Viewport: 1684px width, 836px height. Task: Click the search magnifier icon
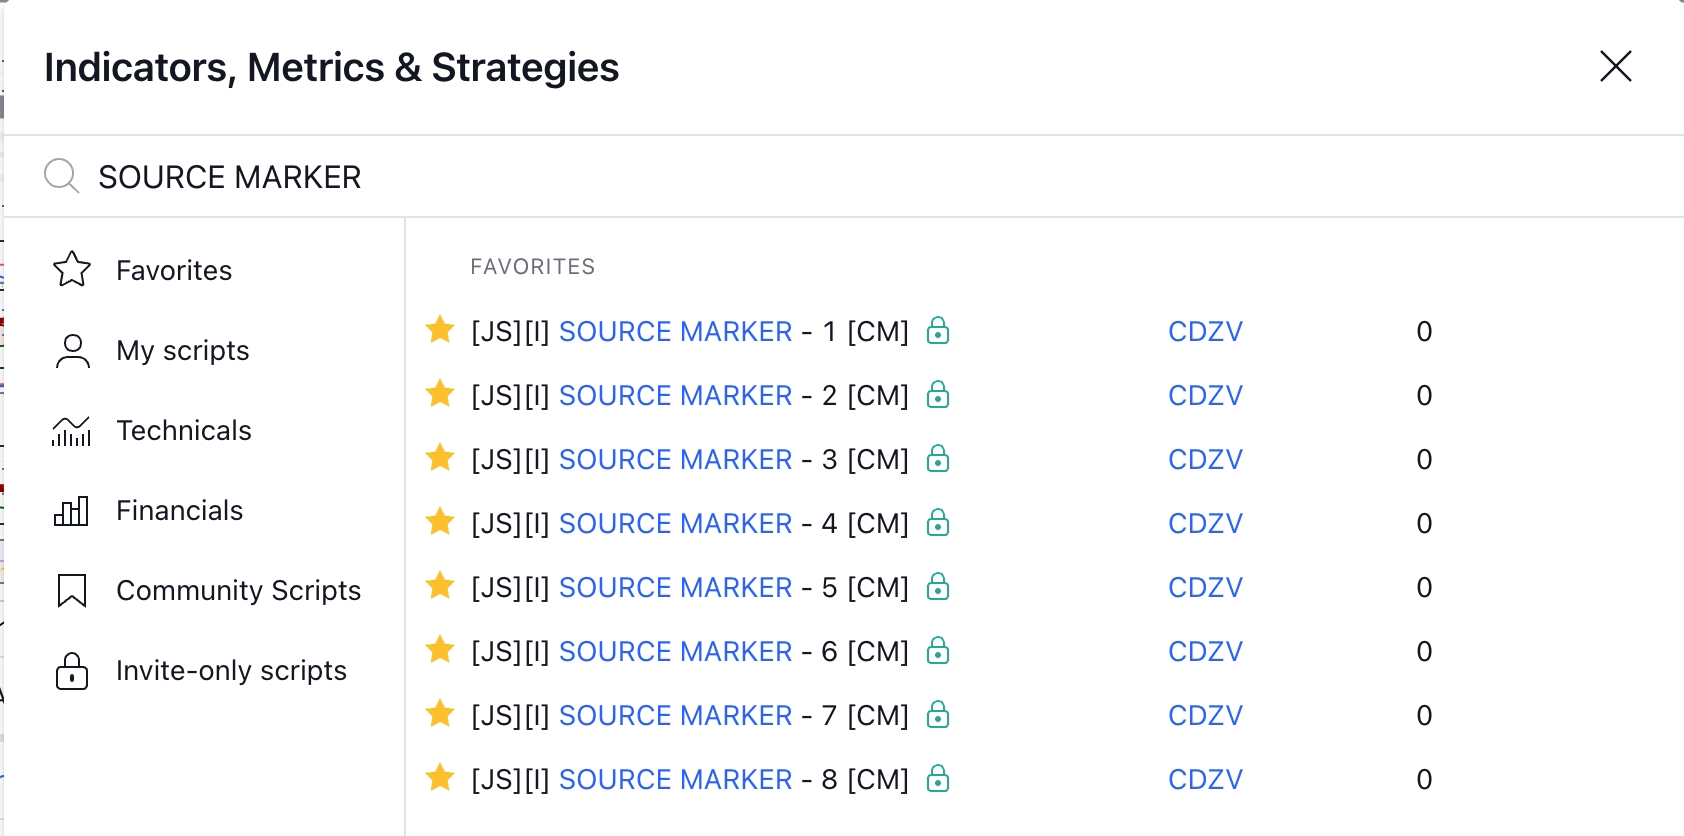point(61,176)
